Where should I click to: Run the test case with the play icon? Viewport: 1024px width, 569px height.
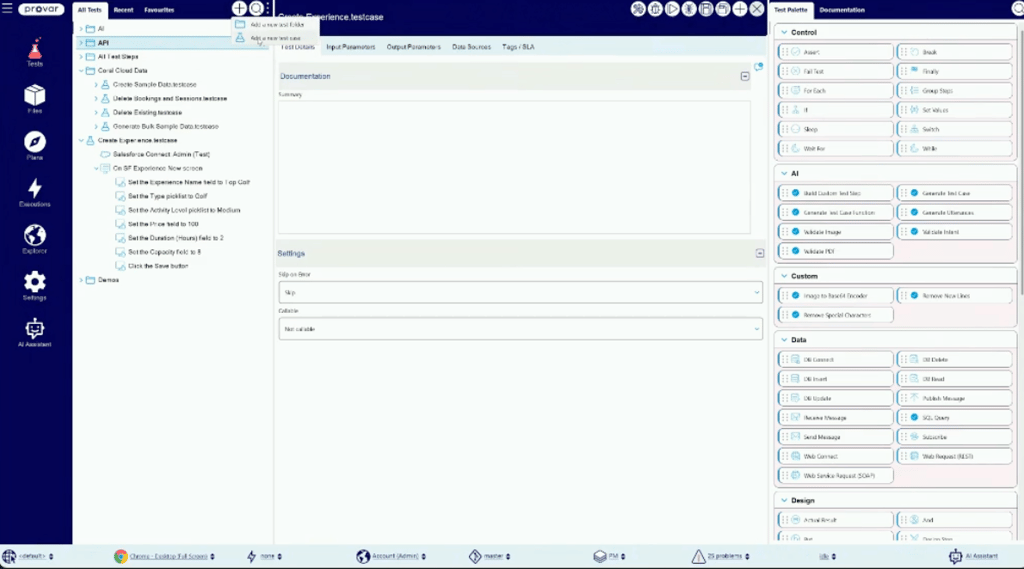[x=672, y=8]
